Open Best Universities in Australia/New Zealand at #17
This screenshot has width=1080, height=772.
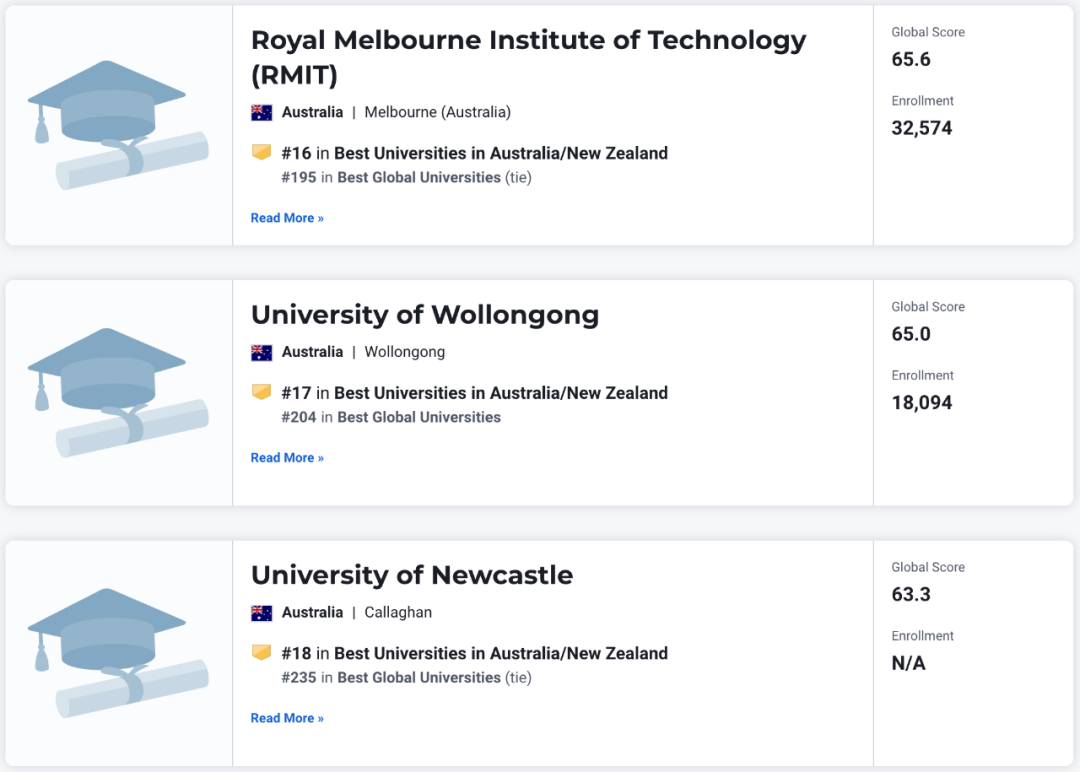(x=501, y=393)
